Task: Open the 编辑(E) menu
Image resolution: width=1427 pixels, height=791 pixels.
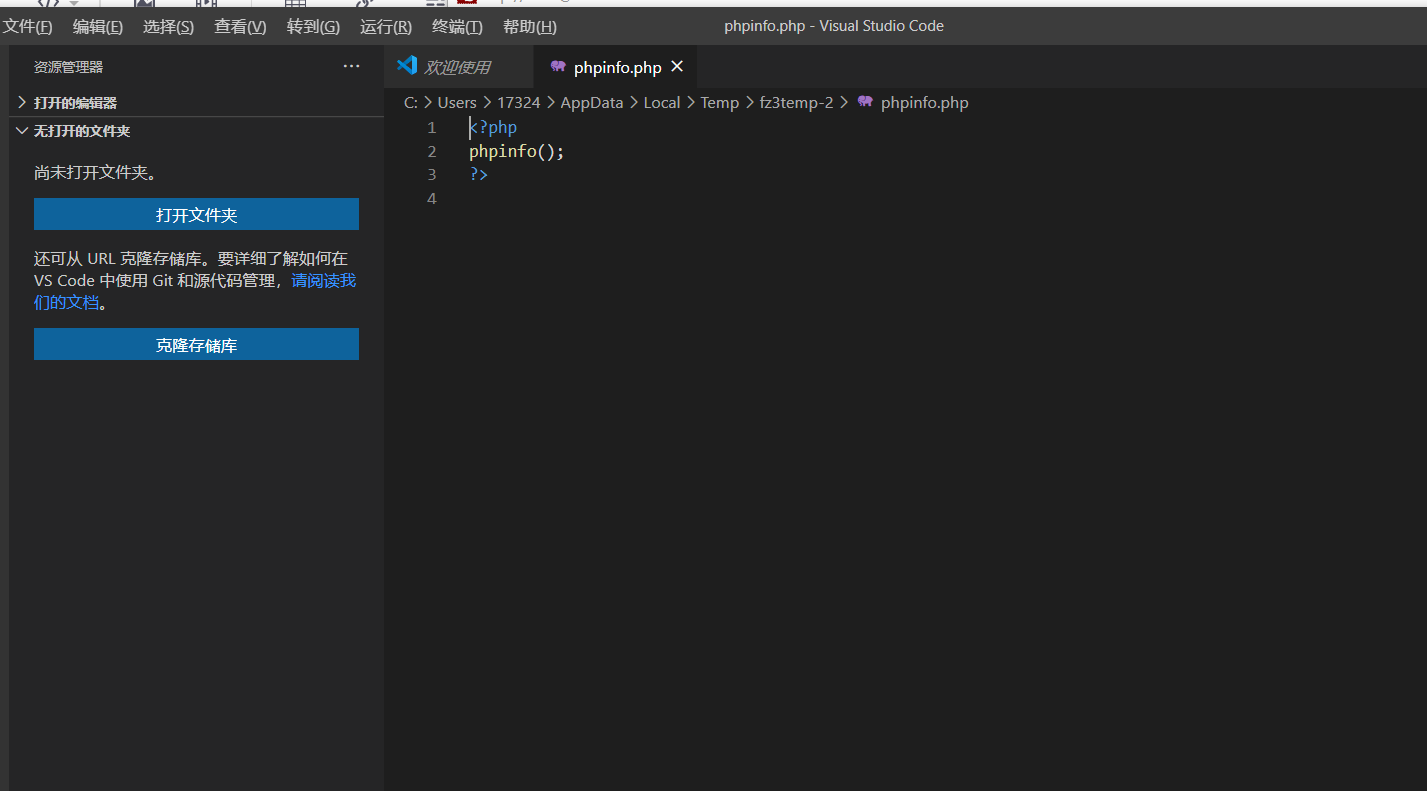Action: tap(98, 27)
